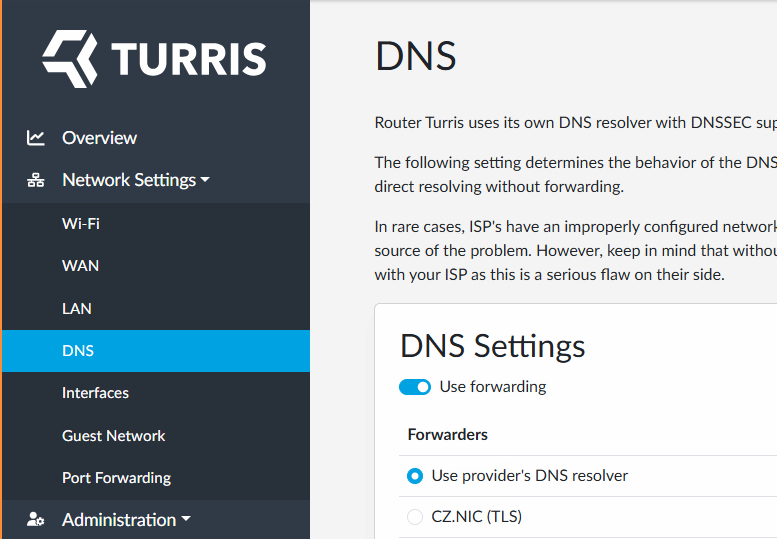Click the DNS Settings heading
This screenshot has height=539, width=777.
tap(493, 346)
